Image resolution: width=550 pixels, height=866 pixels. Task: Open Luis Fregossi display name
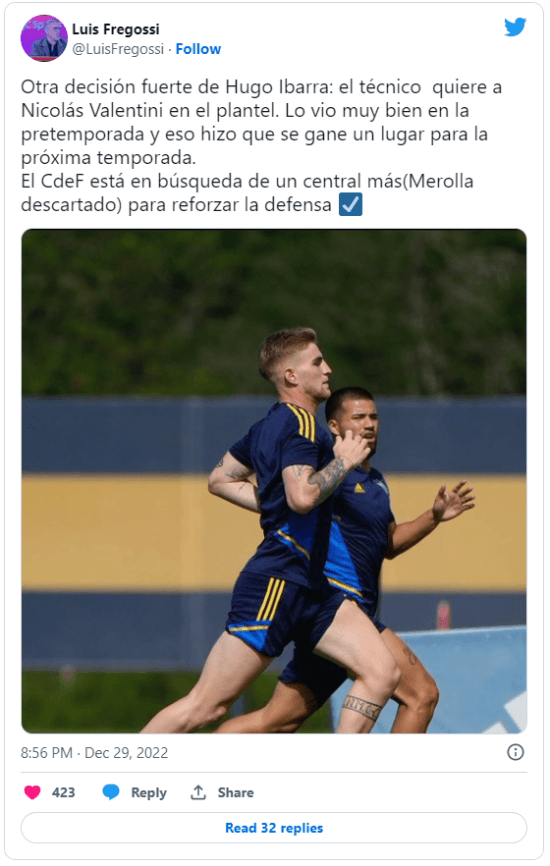(115, 29)
